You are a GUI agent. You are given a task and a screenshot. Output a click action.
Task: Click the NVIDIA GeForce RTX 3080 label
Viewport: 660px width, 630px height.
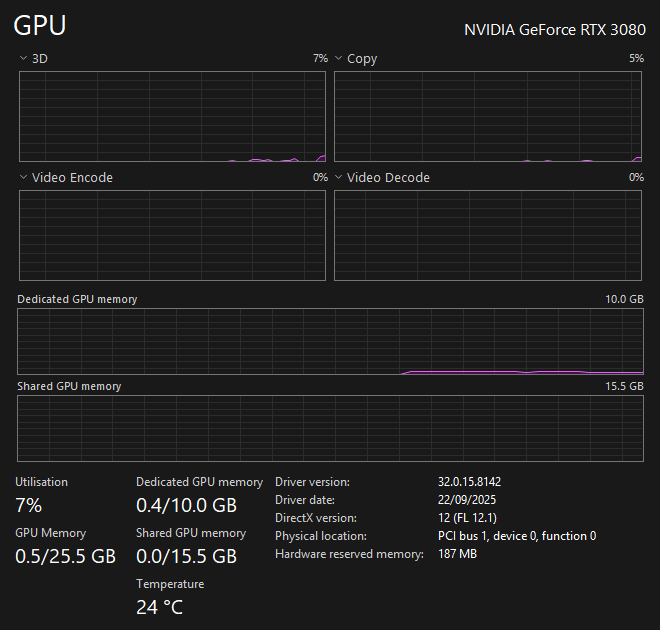click(554, 30)
